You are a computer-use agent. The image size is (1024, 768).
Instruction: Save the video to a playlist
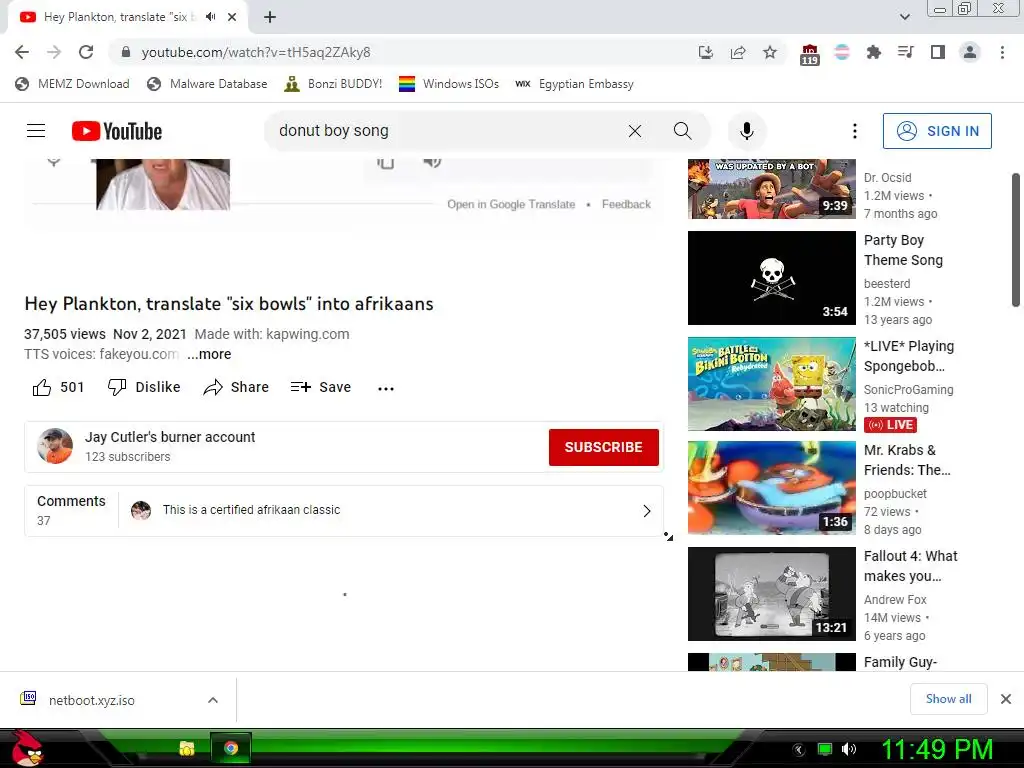321,387
